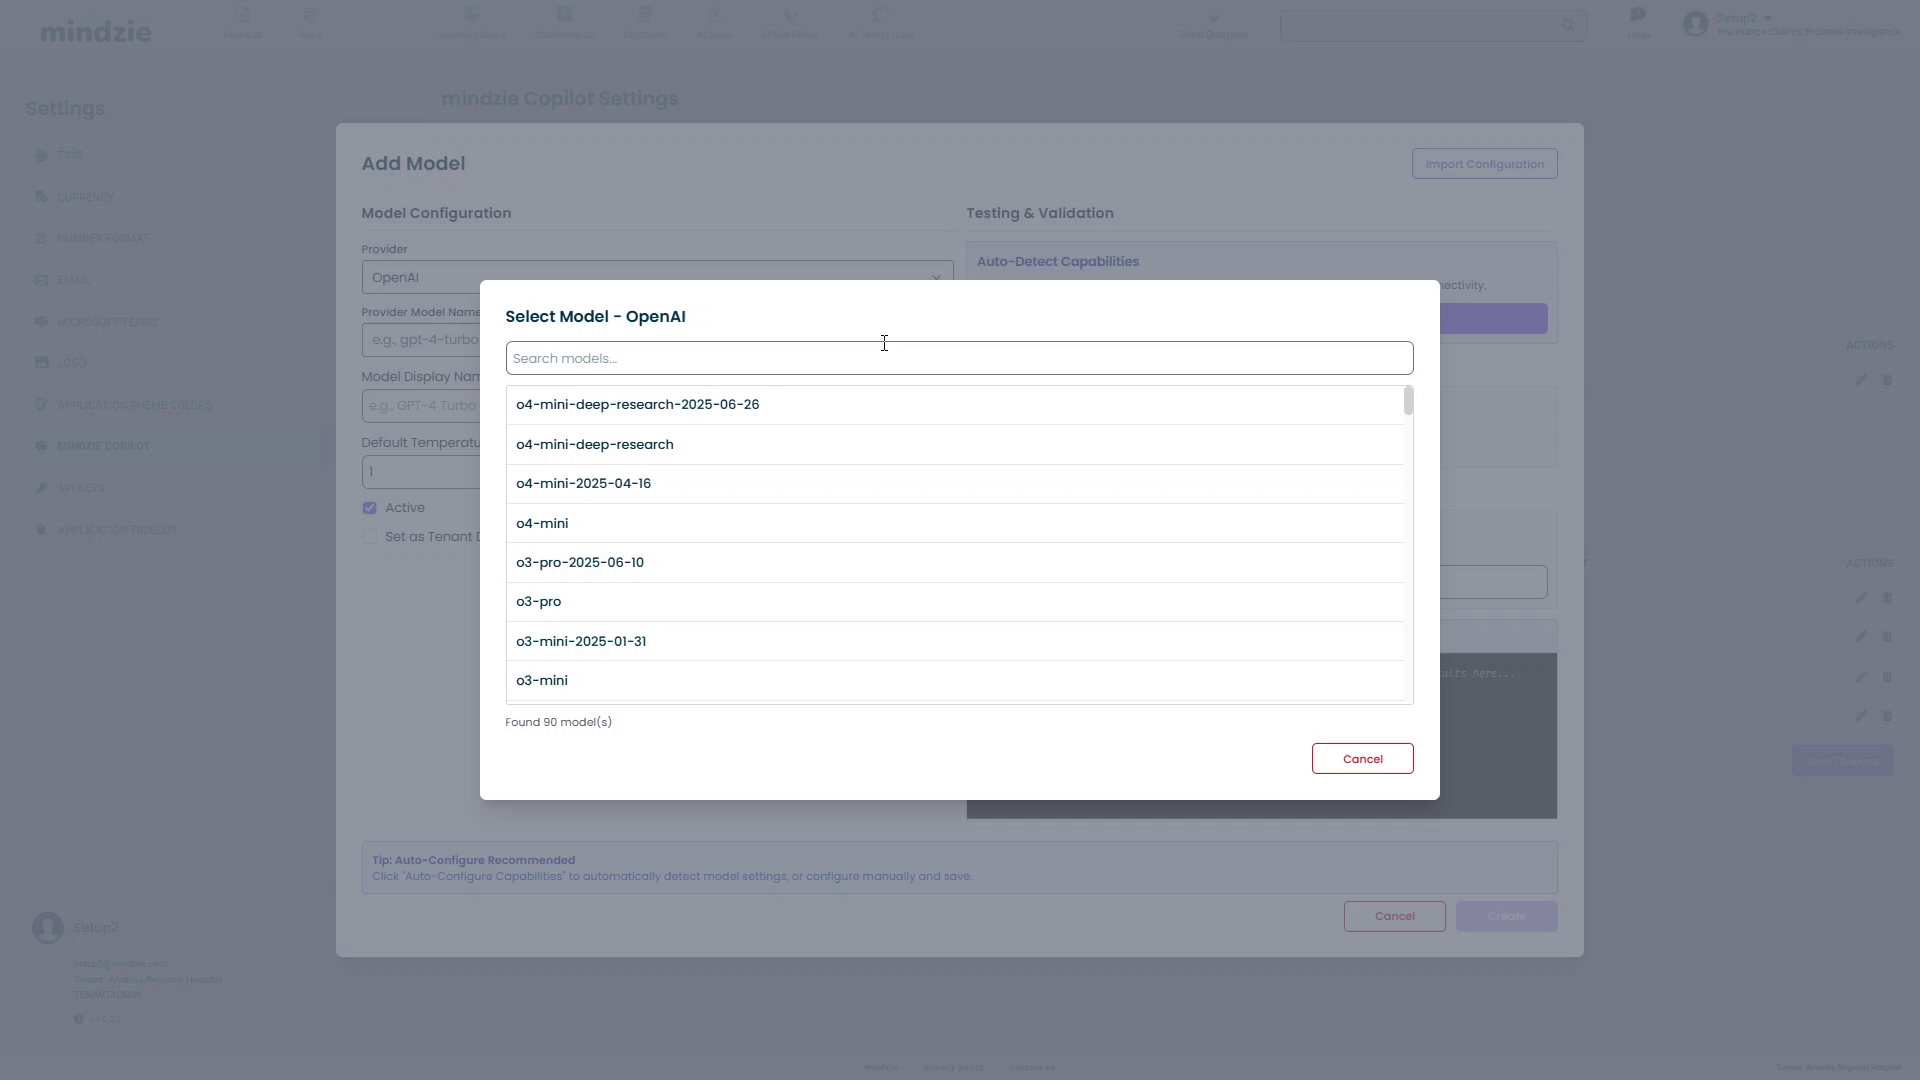Click the Search models input field
Viewport: 1920px width, 1080px height.
coord(959,358)
